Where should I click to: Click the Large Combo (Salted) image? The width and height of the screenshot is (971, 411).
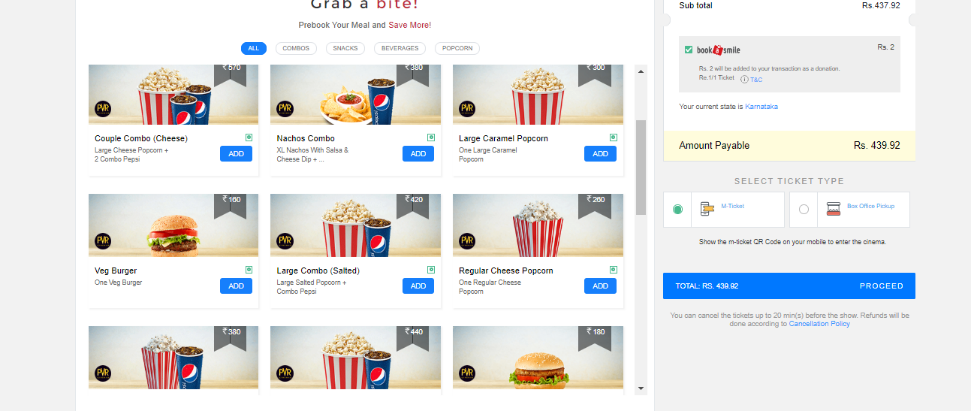355,225
